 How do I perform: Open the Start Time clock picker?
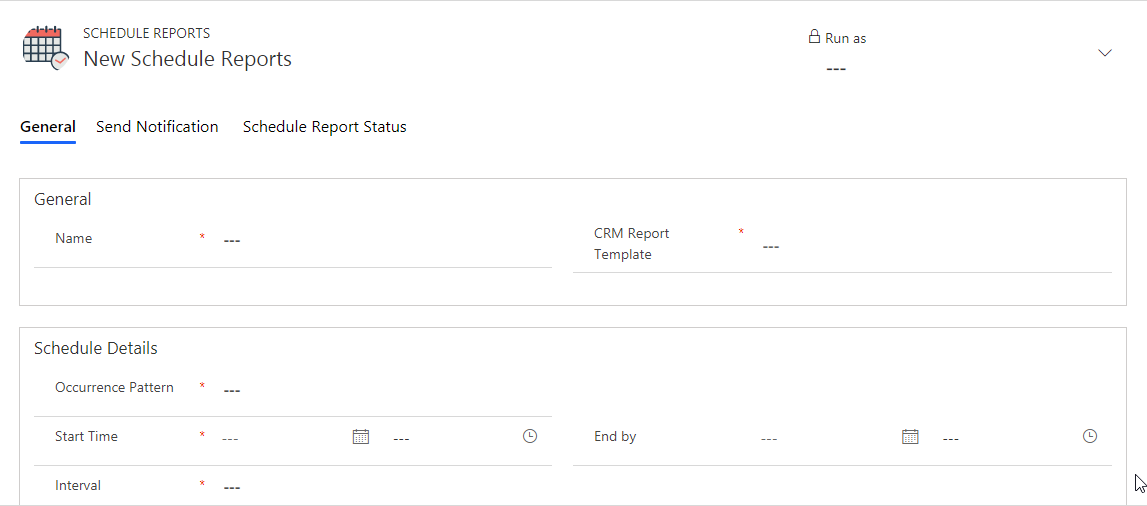[x=530, y=436]
